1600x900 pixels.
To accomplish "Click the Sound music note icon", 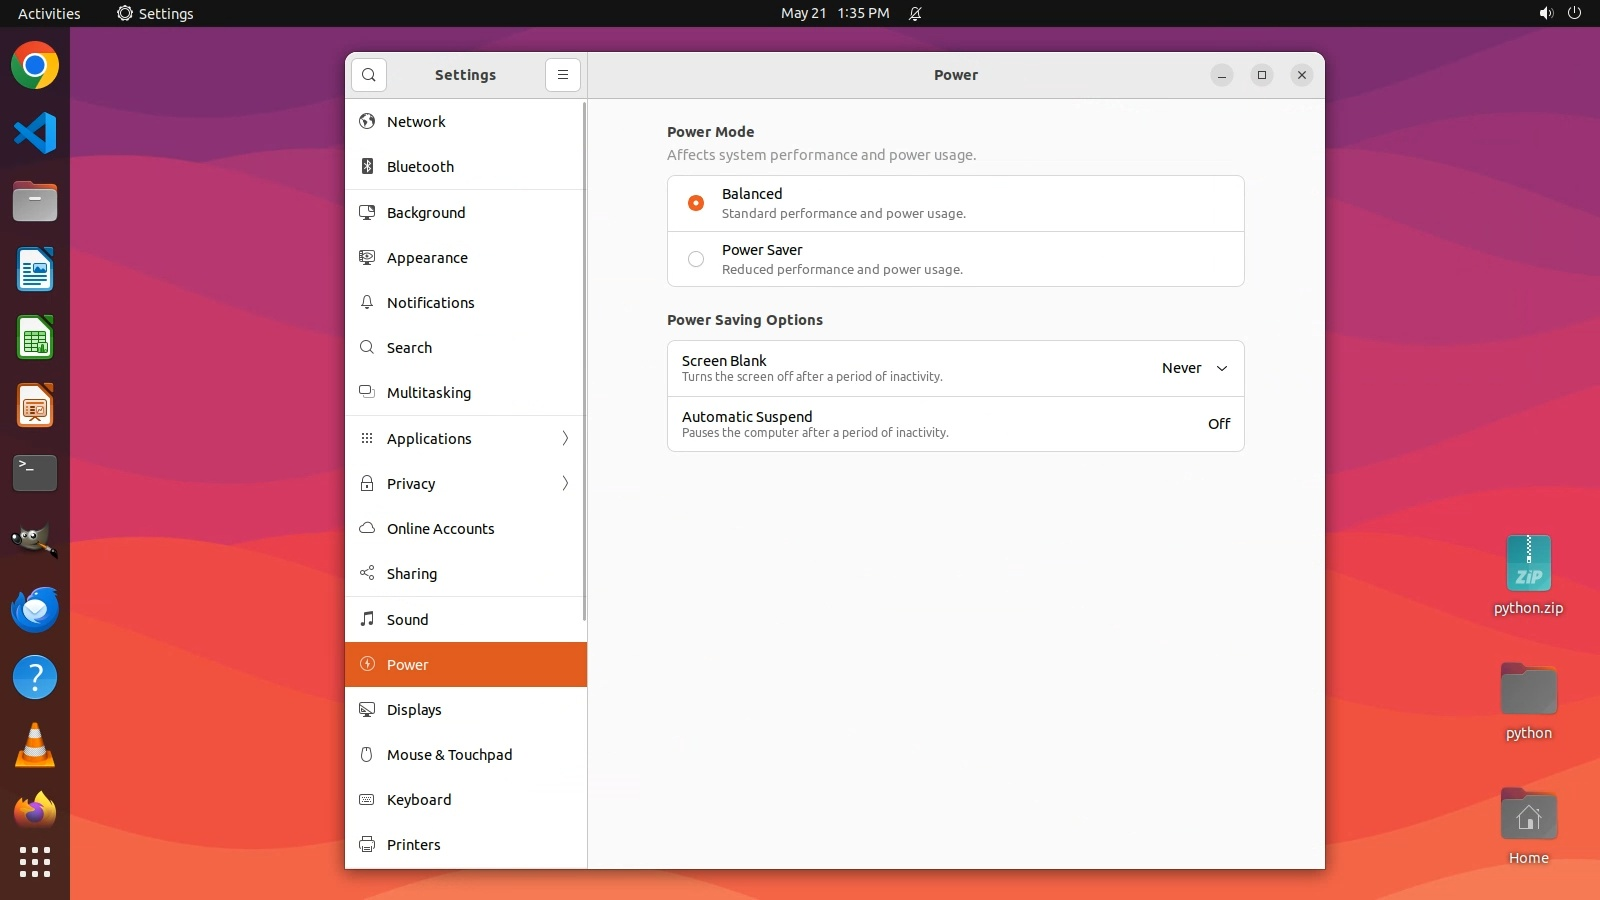I will coord(367,619).
